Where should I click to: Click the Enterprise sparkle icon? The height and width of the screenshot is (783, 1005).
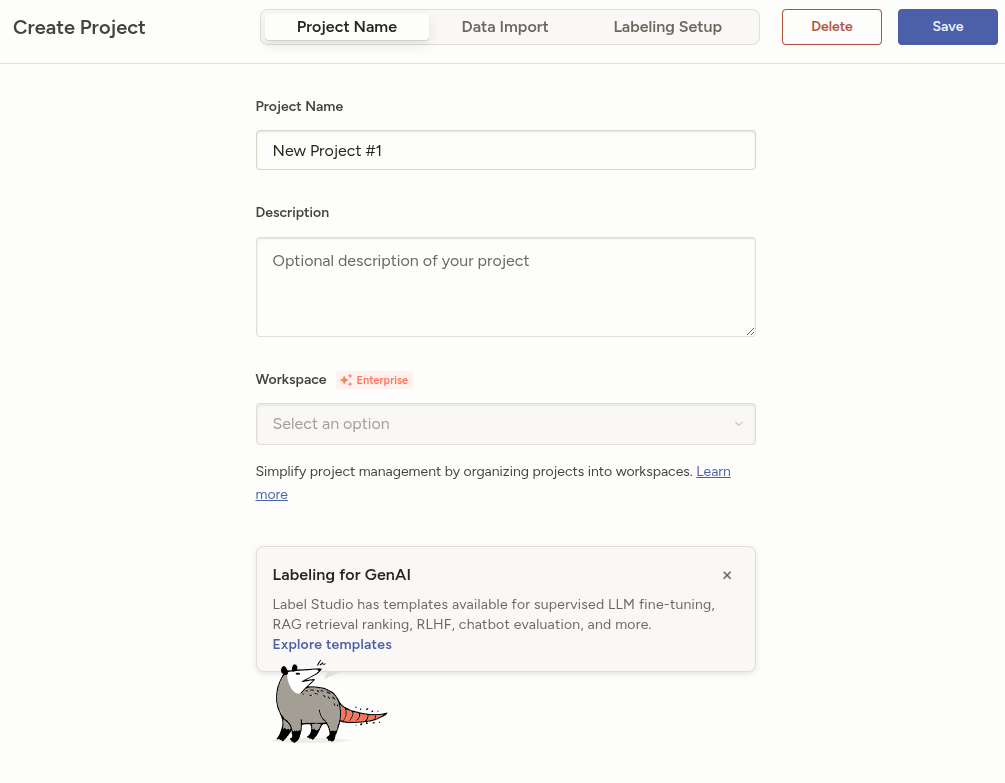(x=346, y=380)
